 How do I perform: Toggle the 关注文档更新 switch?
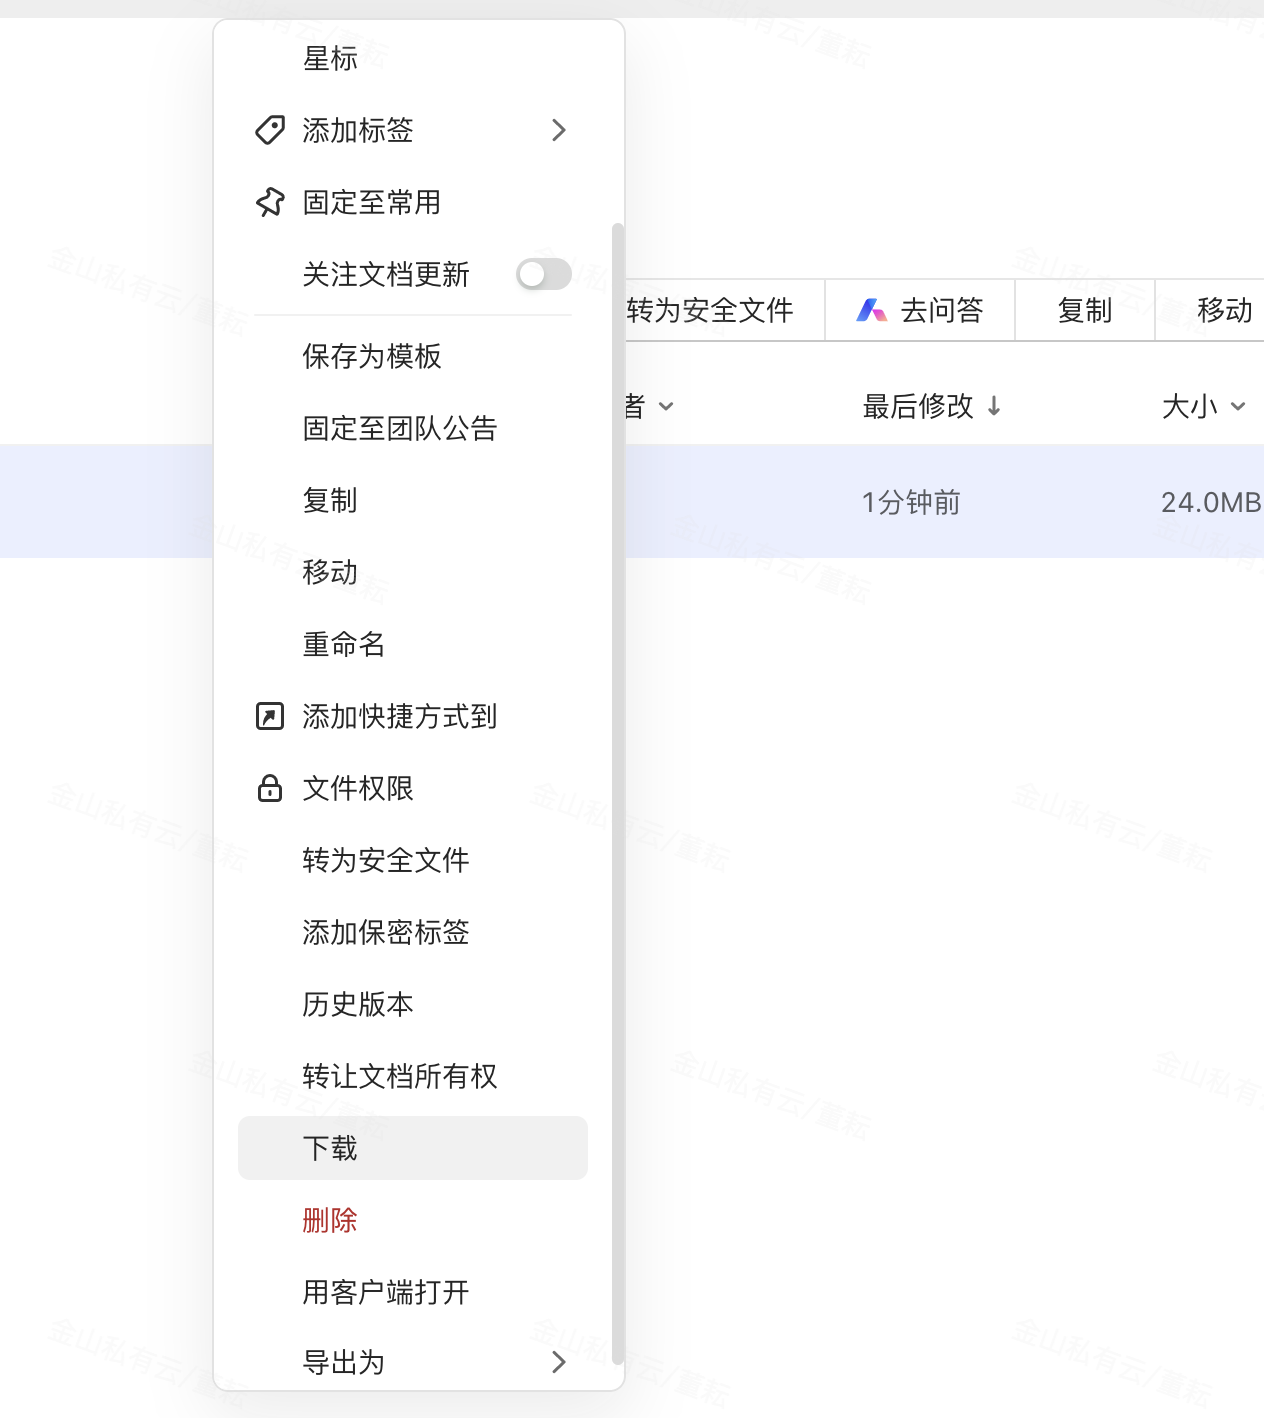(544, 274)
